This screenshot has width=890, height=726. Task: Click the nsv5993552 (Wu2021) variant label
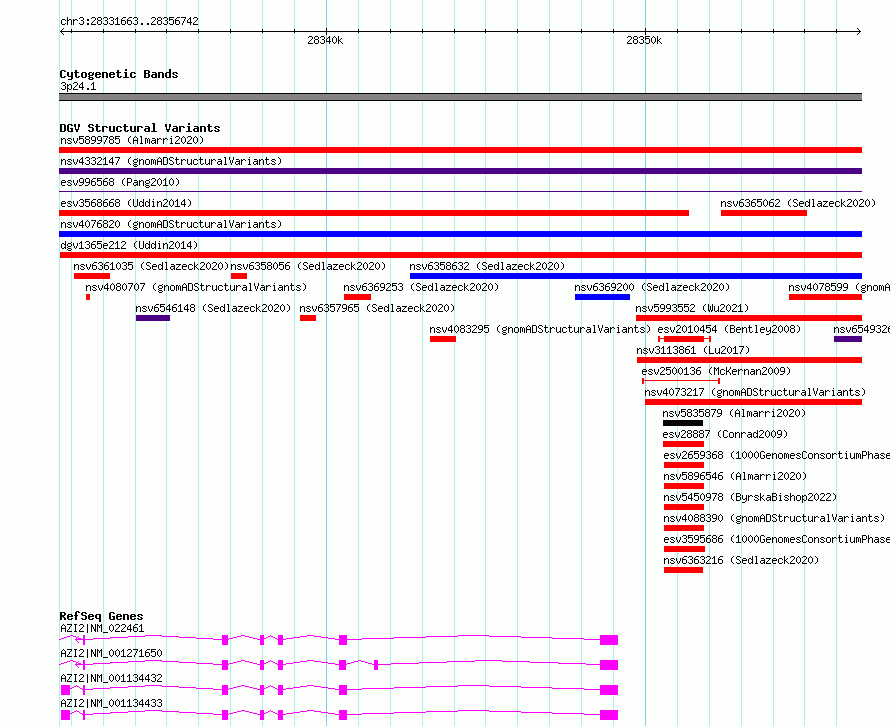[x=692, y=308]
